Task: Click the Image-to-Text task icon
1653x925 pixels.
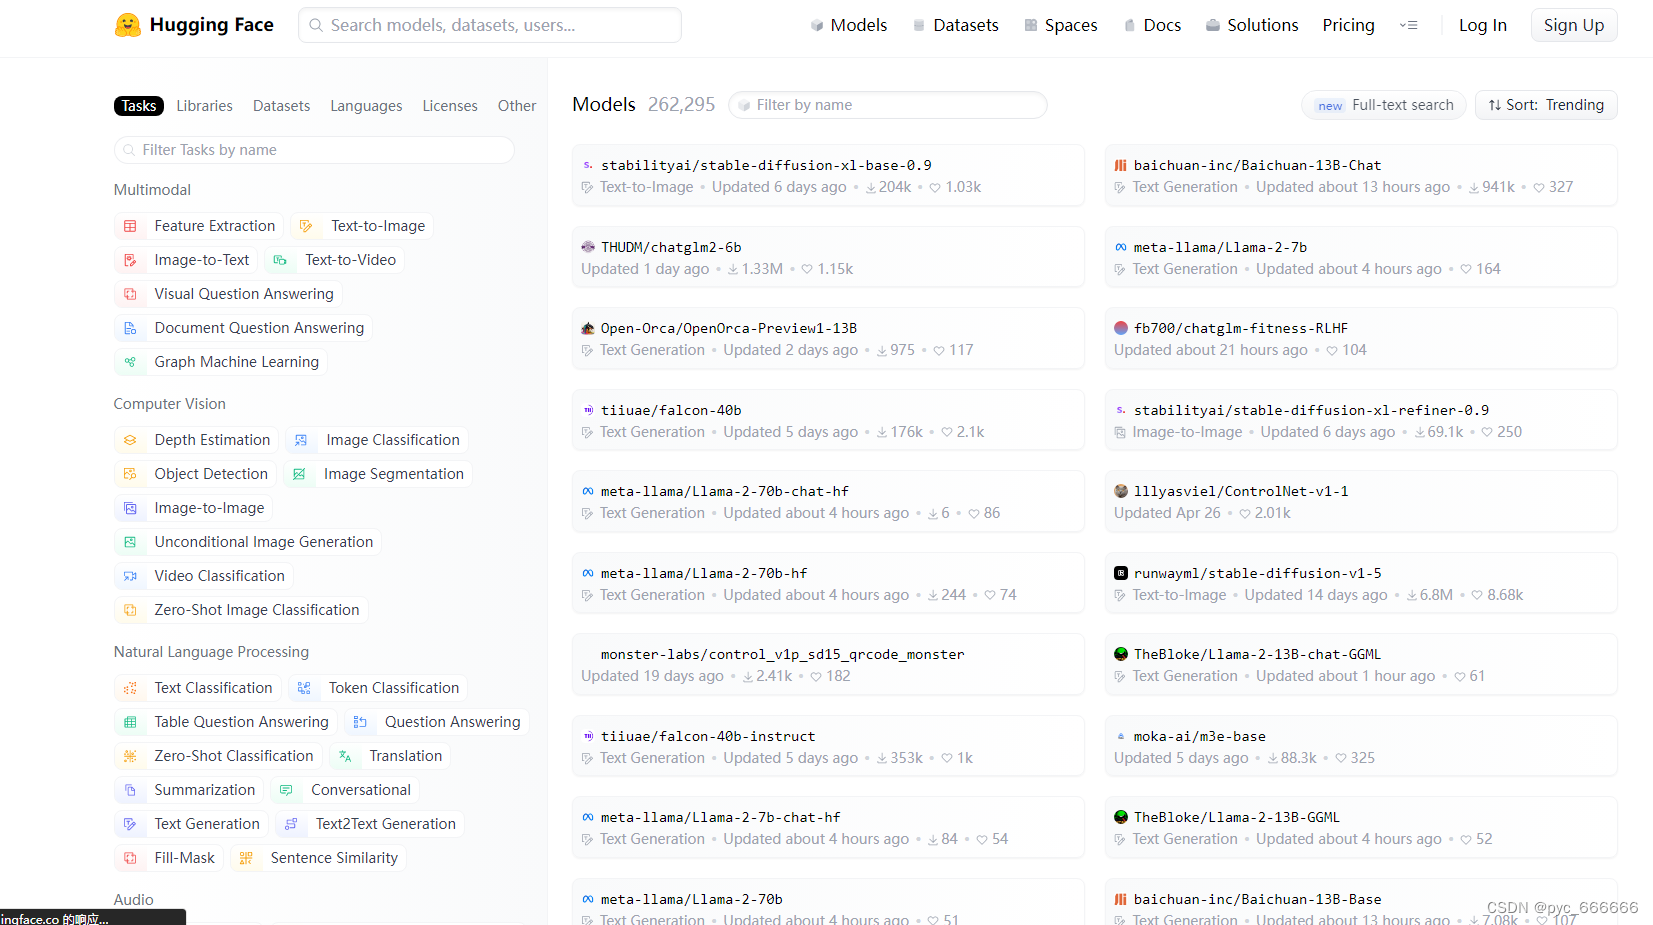Action: pos(130,260)
